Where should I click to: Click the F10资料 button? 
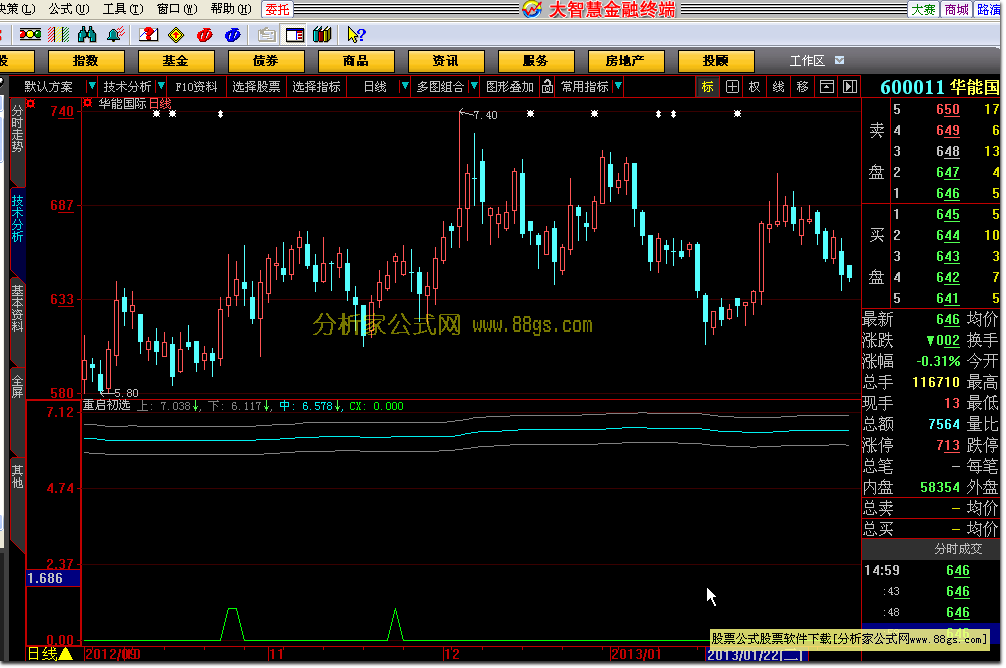196,87
